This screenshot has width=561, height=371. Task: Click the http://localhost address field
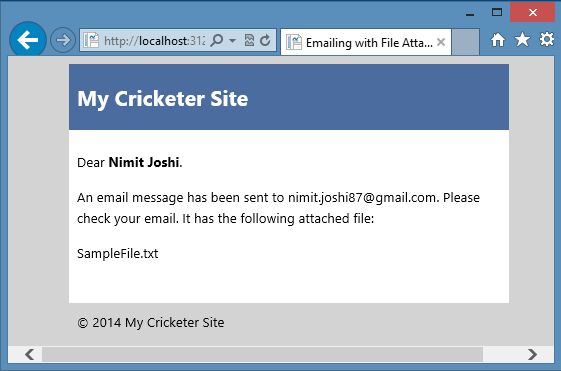[x=154, y=41]
